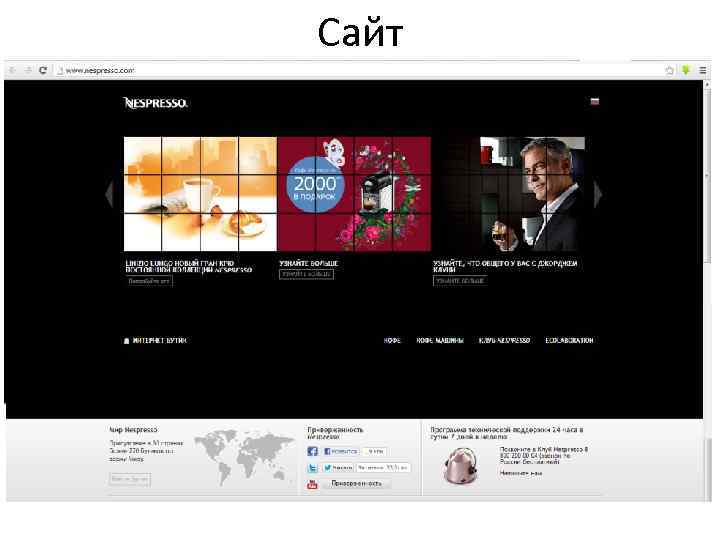Viewport: 720px width, 540px height.
Task: Click the Twitter follow button
Action: (x=383, y=468)
